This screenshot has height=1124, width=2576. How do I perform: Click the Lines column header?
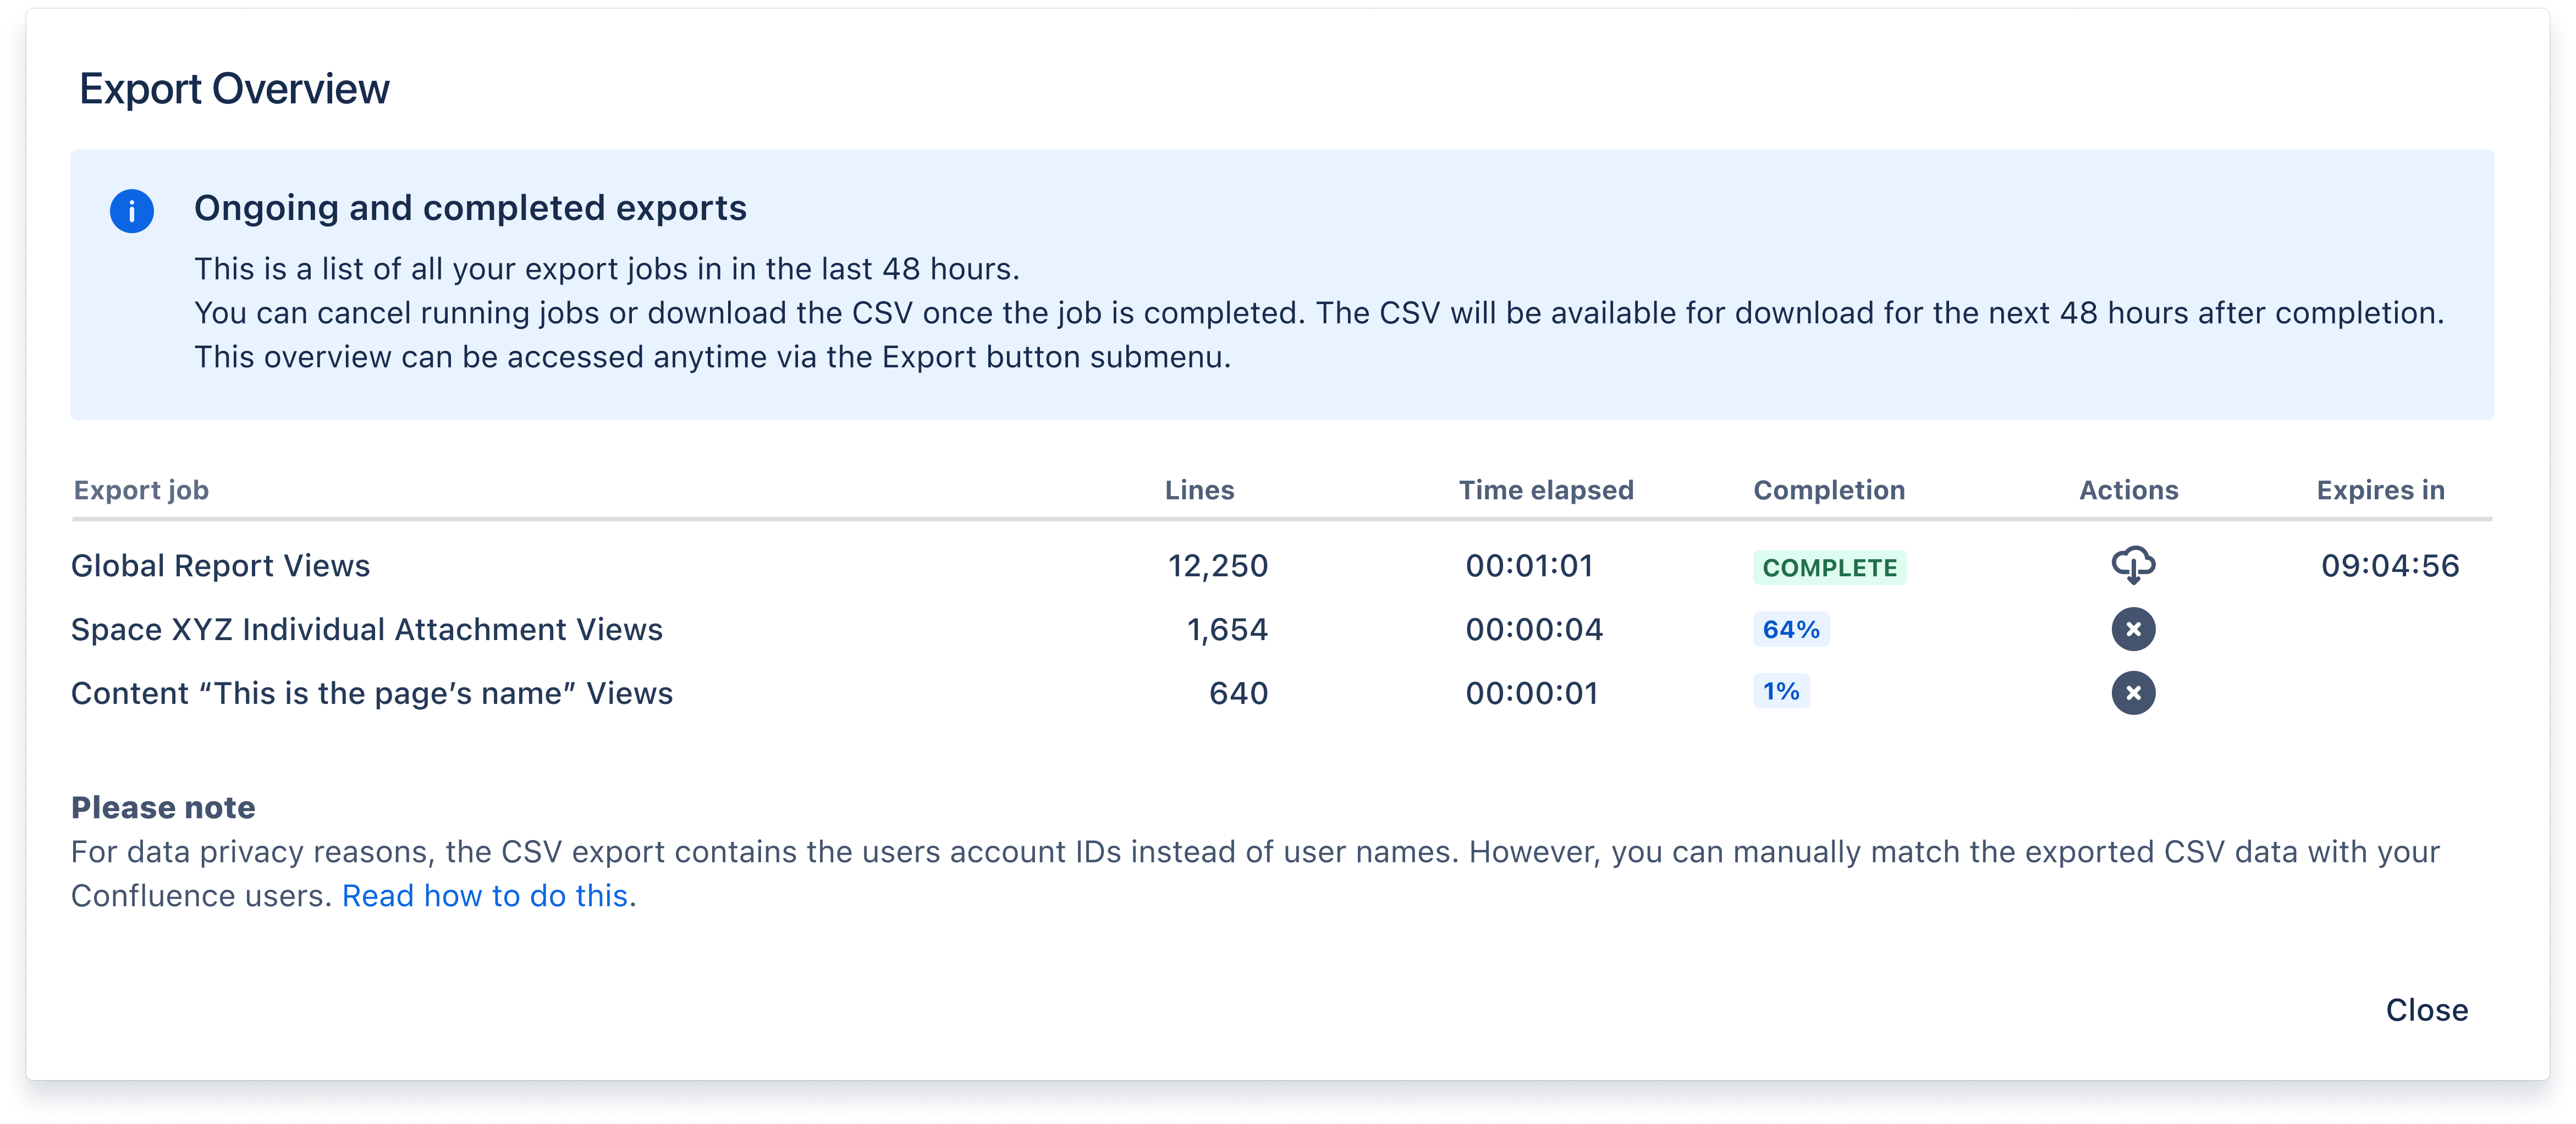click(1199, 490)
